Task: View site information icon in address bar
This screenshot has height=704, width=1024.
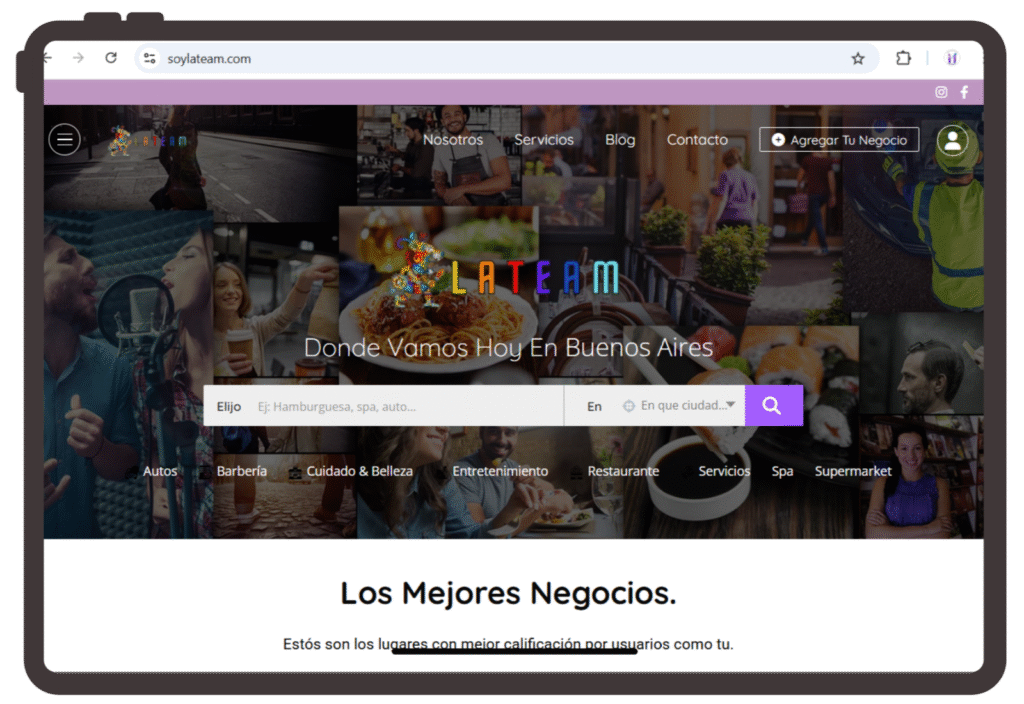Action: coord(150,59)
